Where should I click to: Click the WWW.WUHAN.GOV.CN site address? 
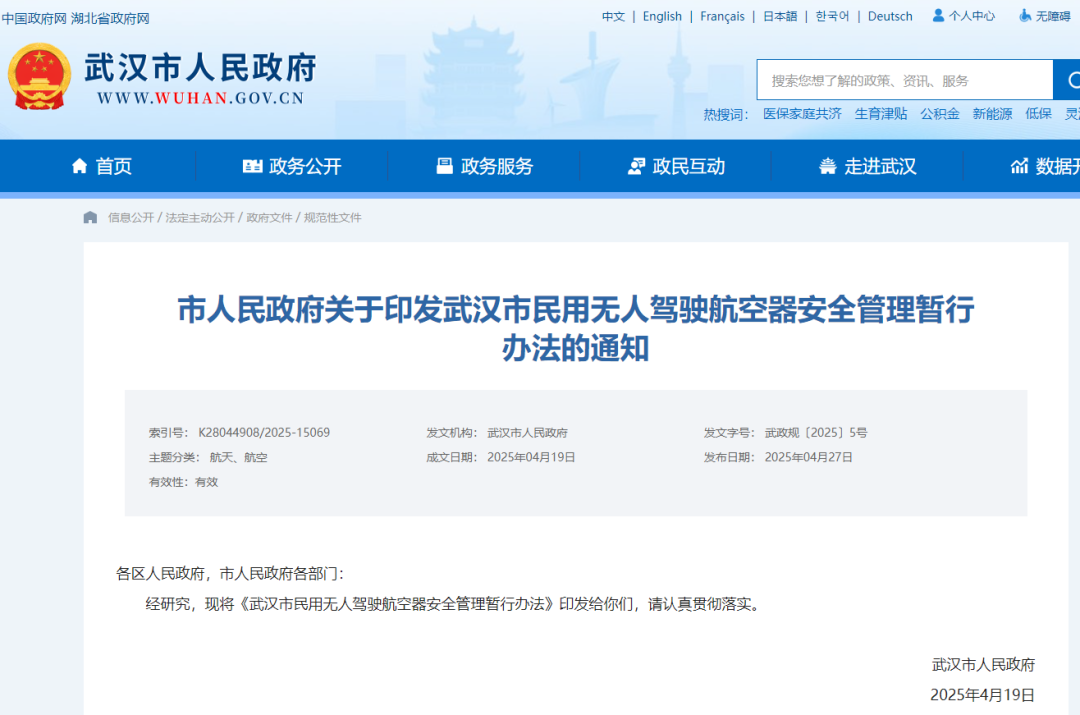200,99
